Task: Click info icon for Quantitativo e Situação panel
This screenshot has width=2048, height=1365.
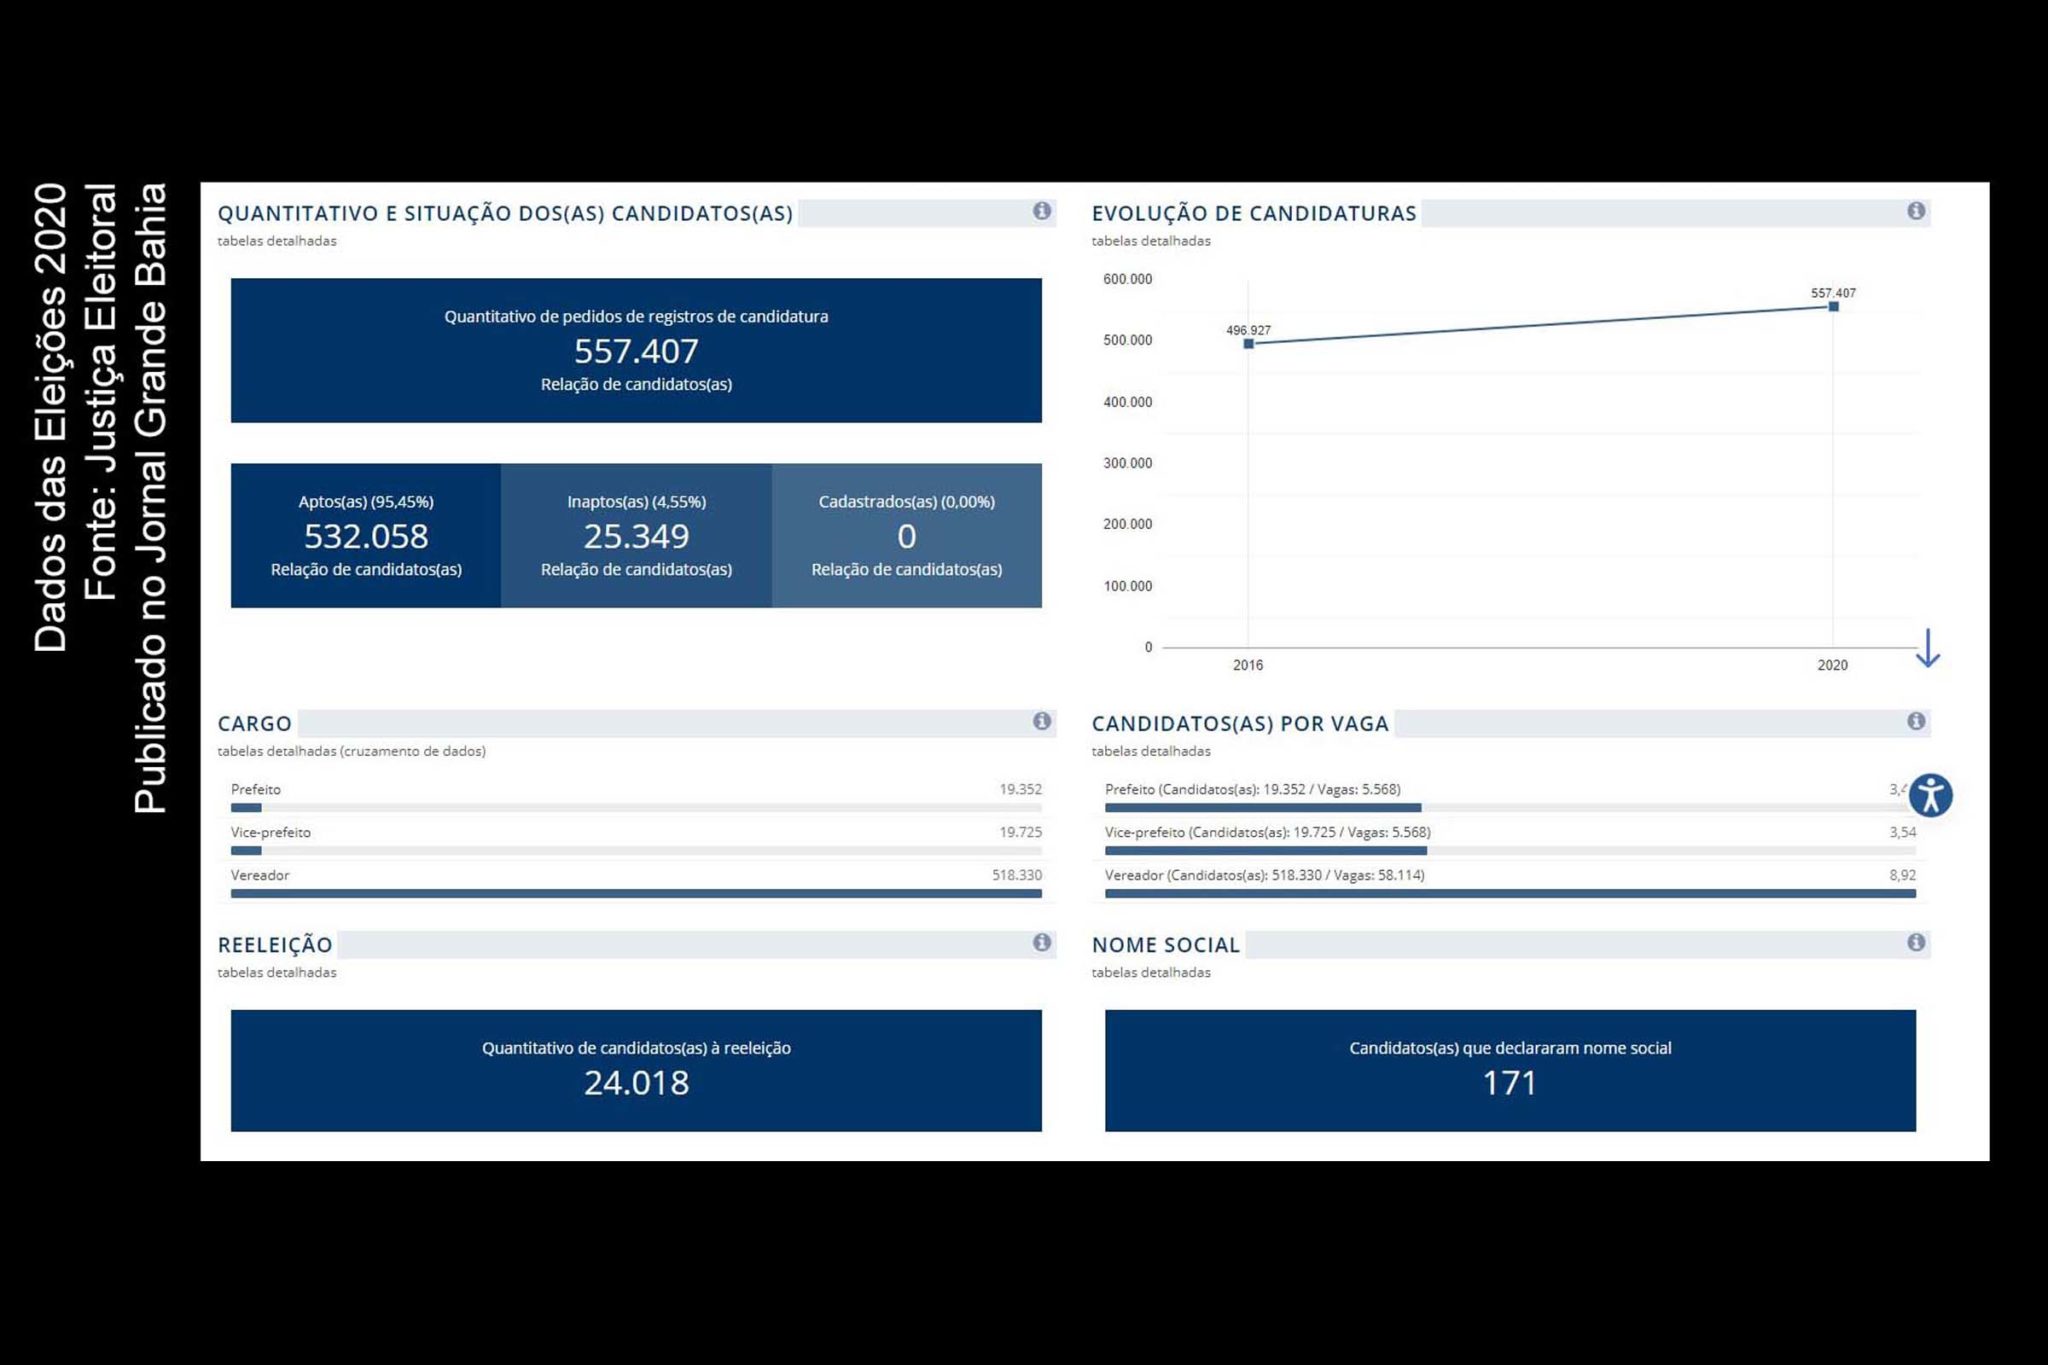Action: pyautogui.click(x=1041, y=211)
